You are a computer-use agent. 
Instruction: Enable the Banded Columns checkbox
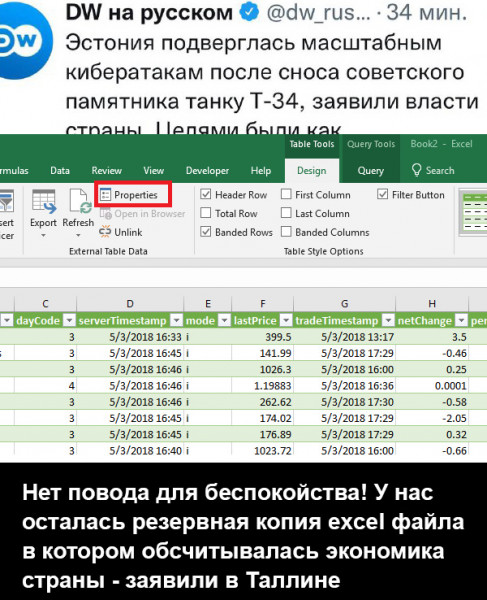click(x=286, y=232)
